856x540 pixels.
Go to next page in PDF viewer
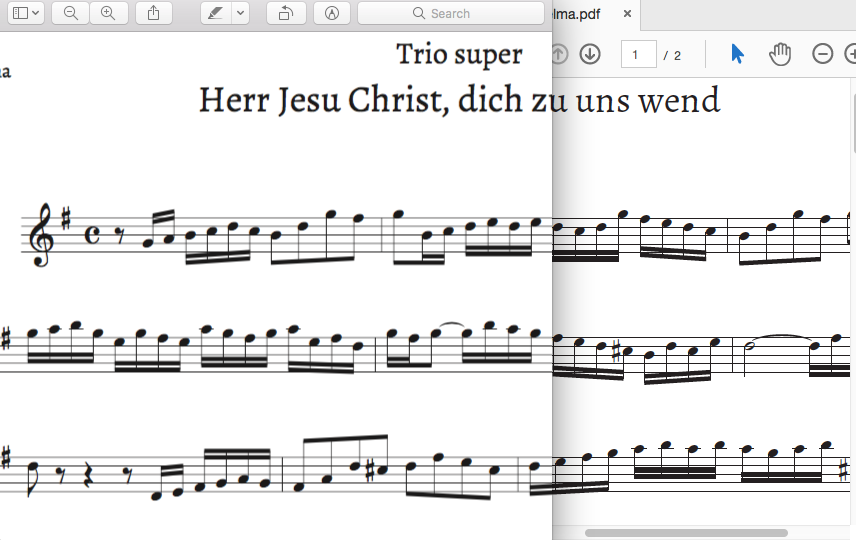[x=590, y=54]
